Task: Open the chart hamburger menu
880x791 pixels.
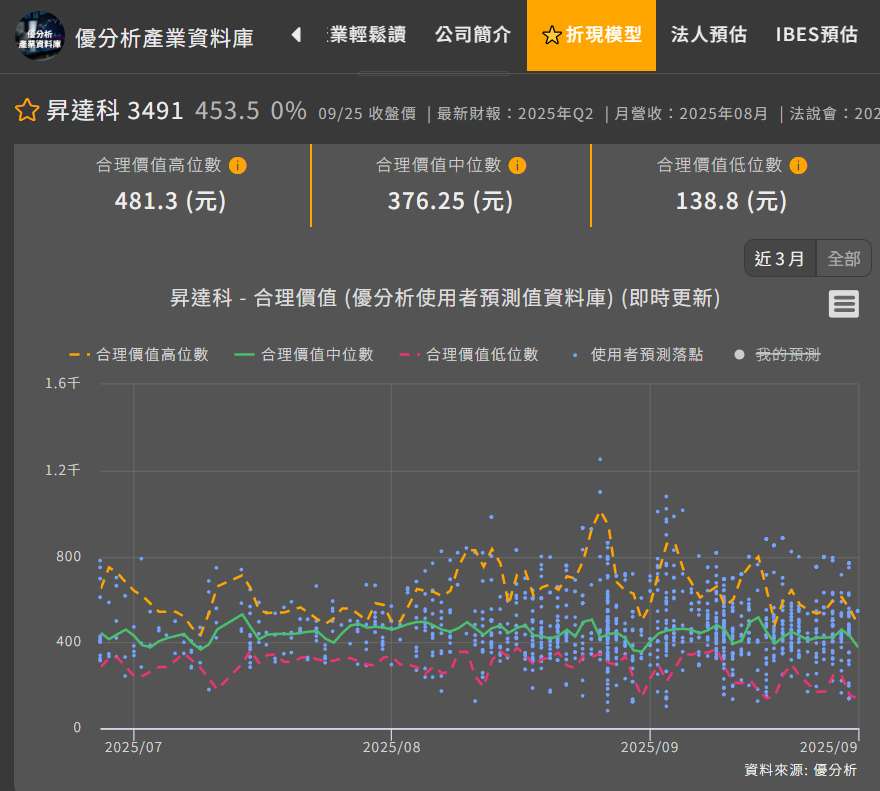Action: 843,304
